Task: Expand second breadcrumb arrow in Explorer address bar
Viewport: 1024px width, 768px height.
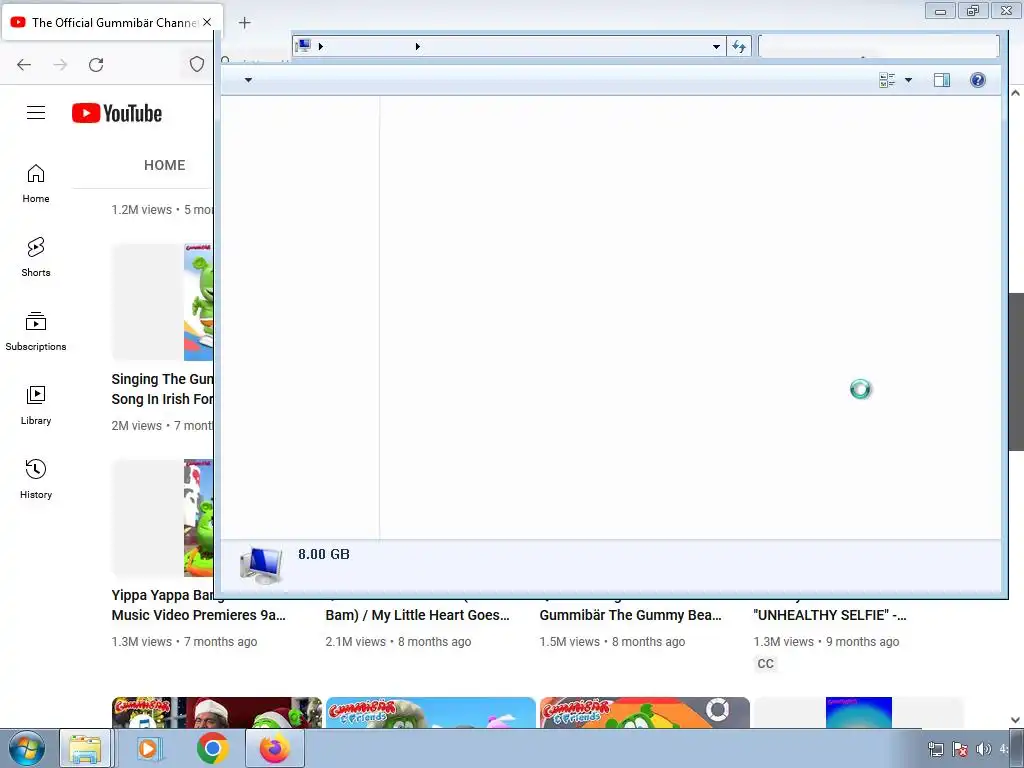Action: [418, 46]
